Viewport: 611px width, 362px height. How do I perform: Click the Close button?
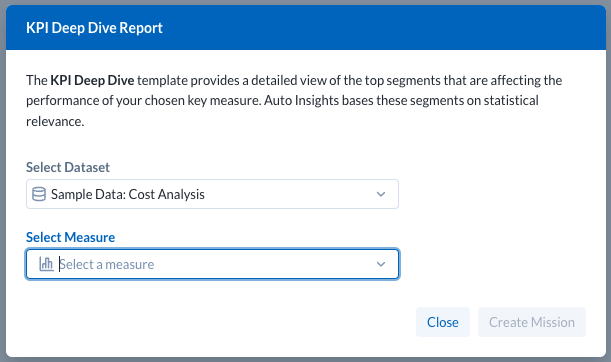click(443, 322)
